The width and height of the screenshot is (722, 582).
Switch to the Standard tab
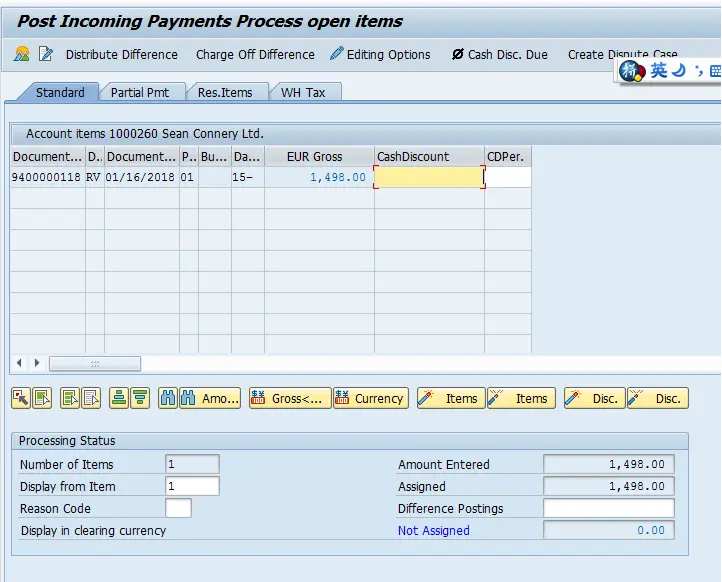[x=60, y=93]
